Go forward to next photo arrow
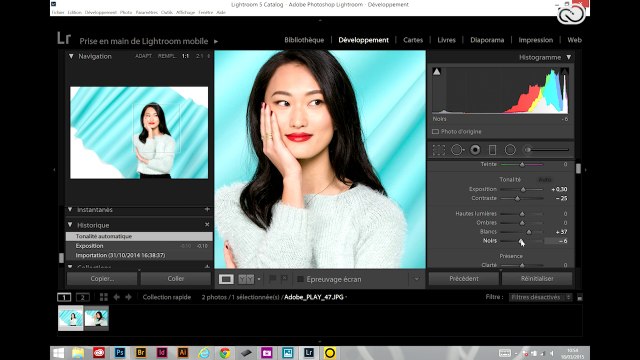This screenshot has width=640, height=360. click(x=129, y=297)
